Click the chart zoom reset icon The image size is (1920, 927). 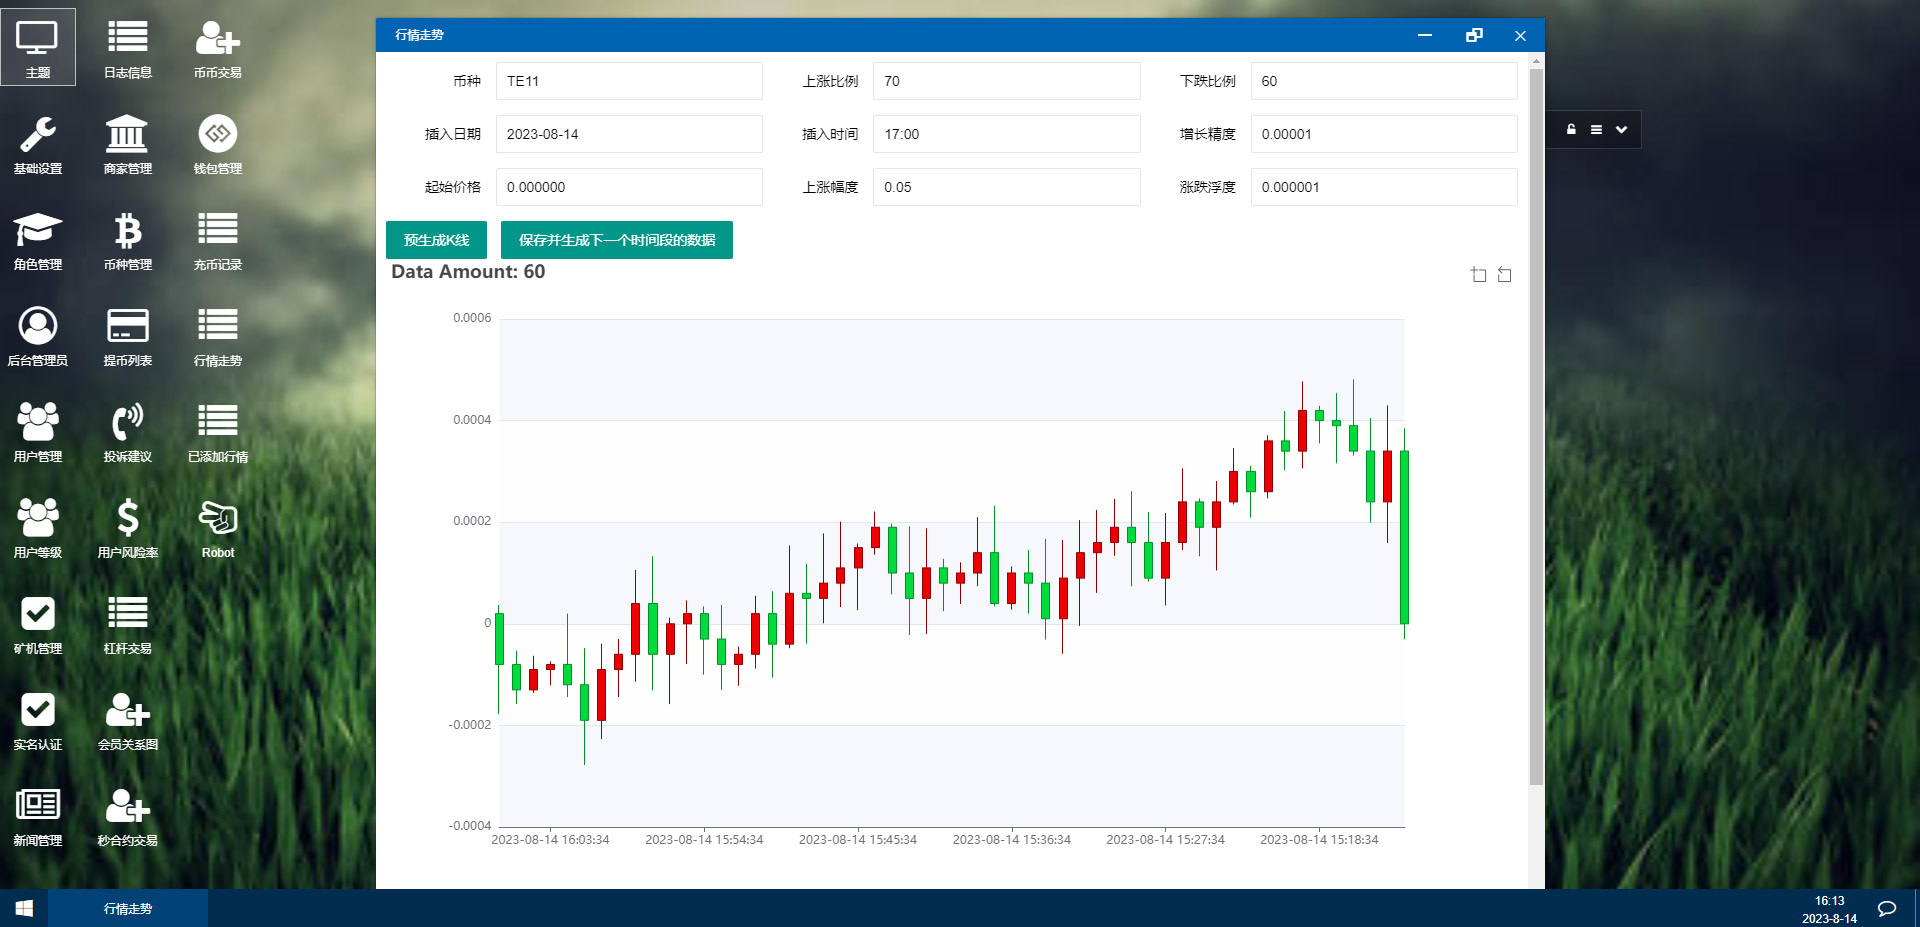click(1504, 275)
